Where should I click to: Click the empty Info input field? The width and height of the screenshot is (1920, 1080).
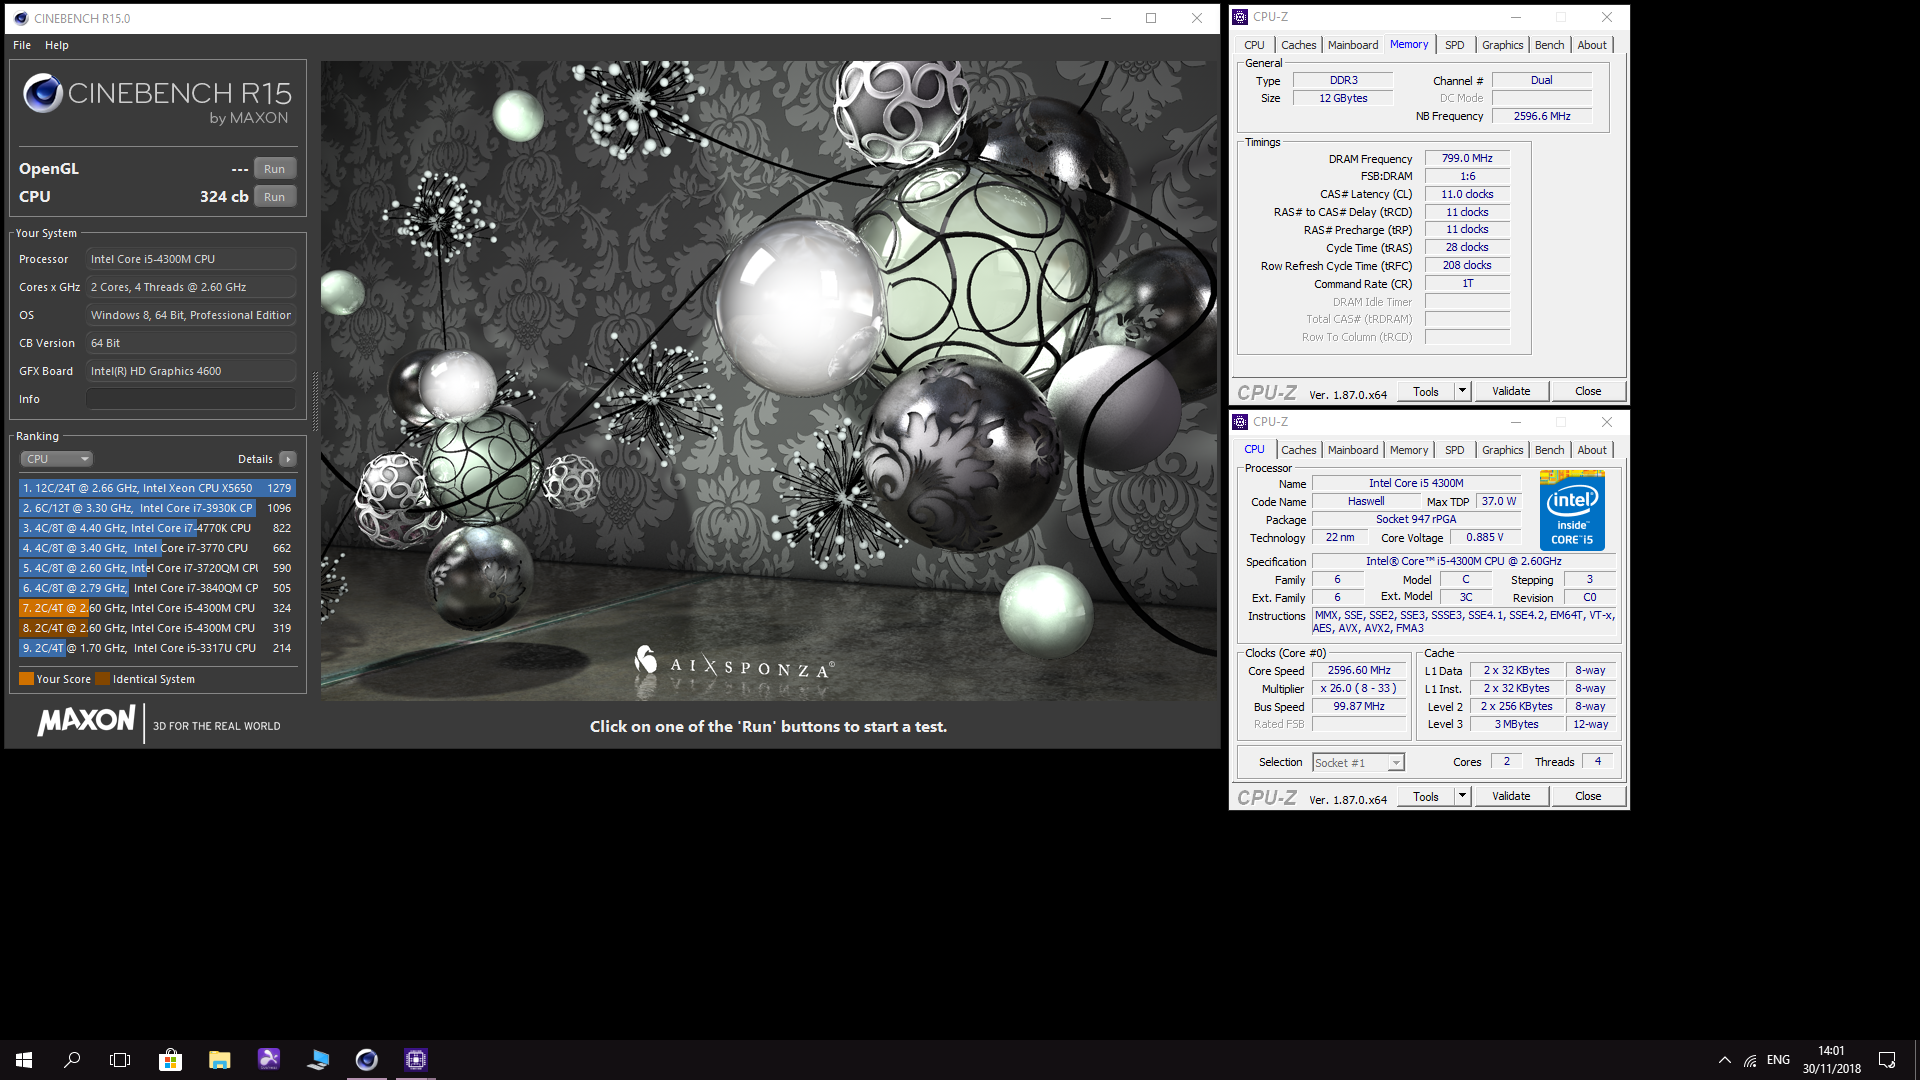tap(190, 399)
